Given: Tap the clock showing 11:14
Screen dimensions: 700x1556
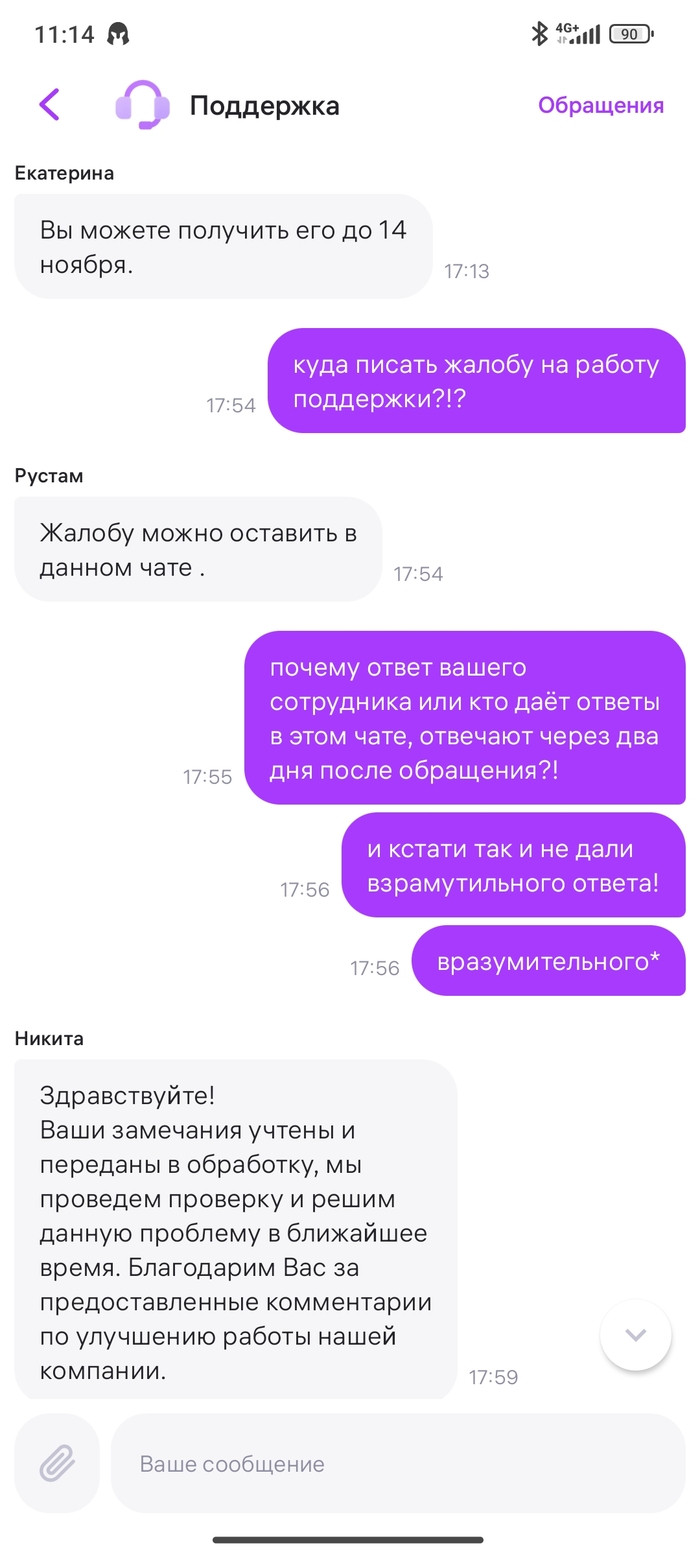Looking at the screenshot, I should click(x=64, y=34).
